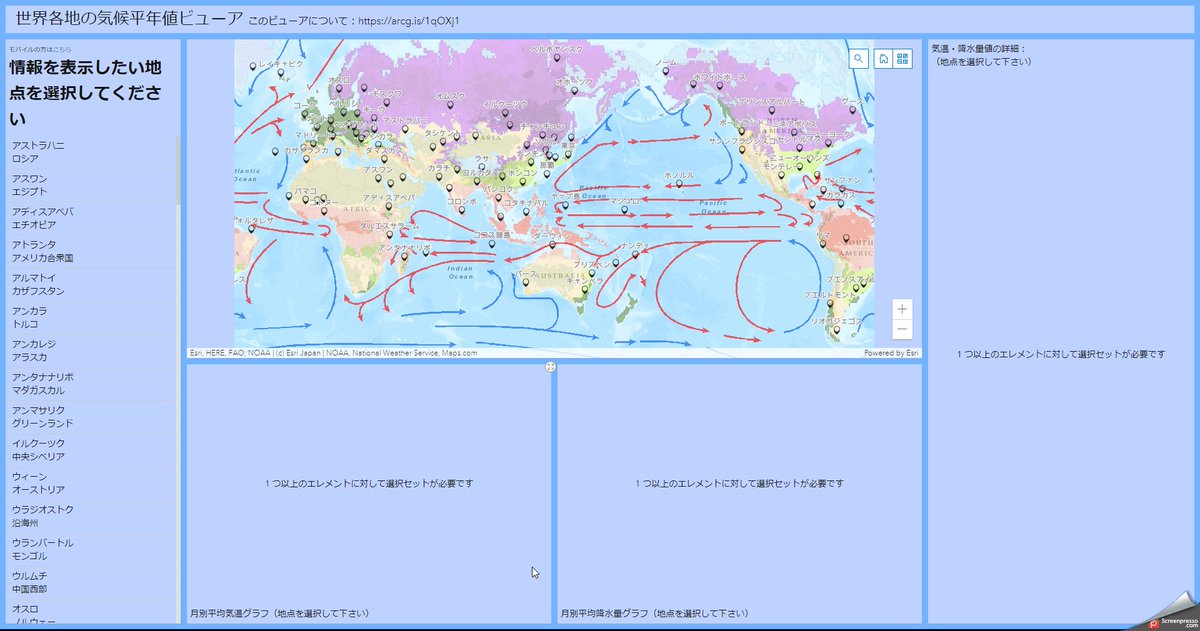This screenshot has width=1200, height=631.
Task: Click the location list vertical scrollbar
Action: click(179, 170)
